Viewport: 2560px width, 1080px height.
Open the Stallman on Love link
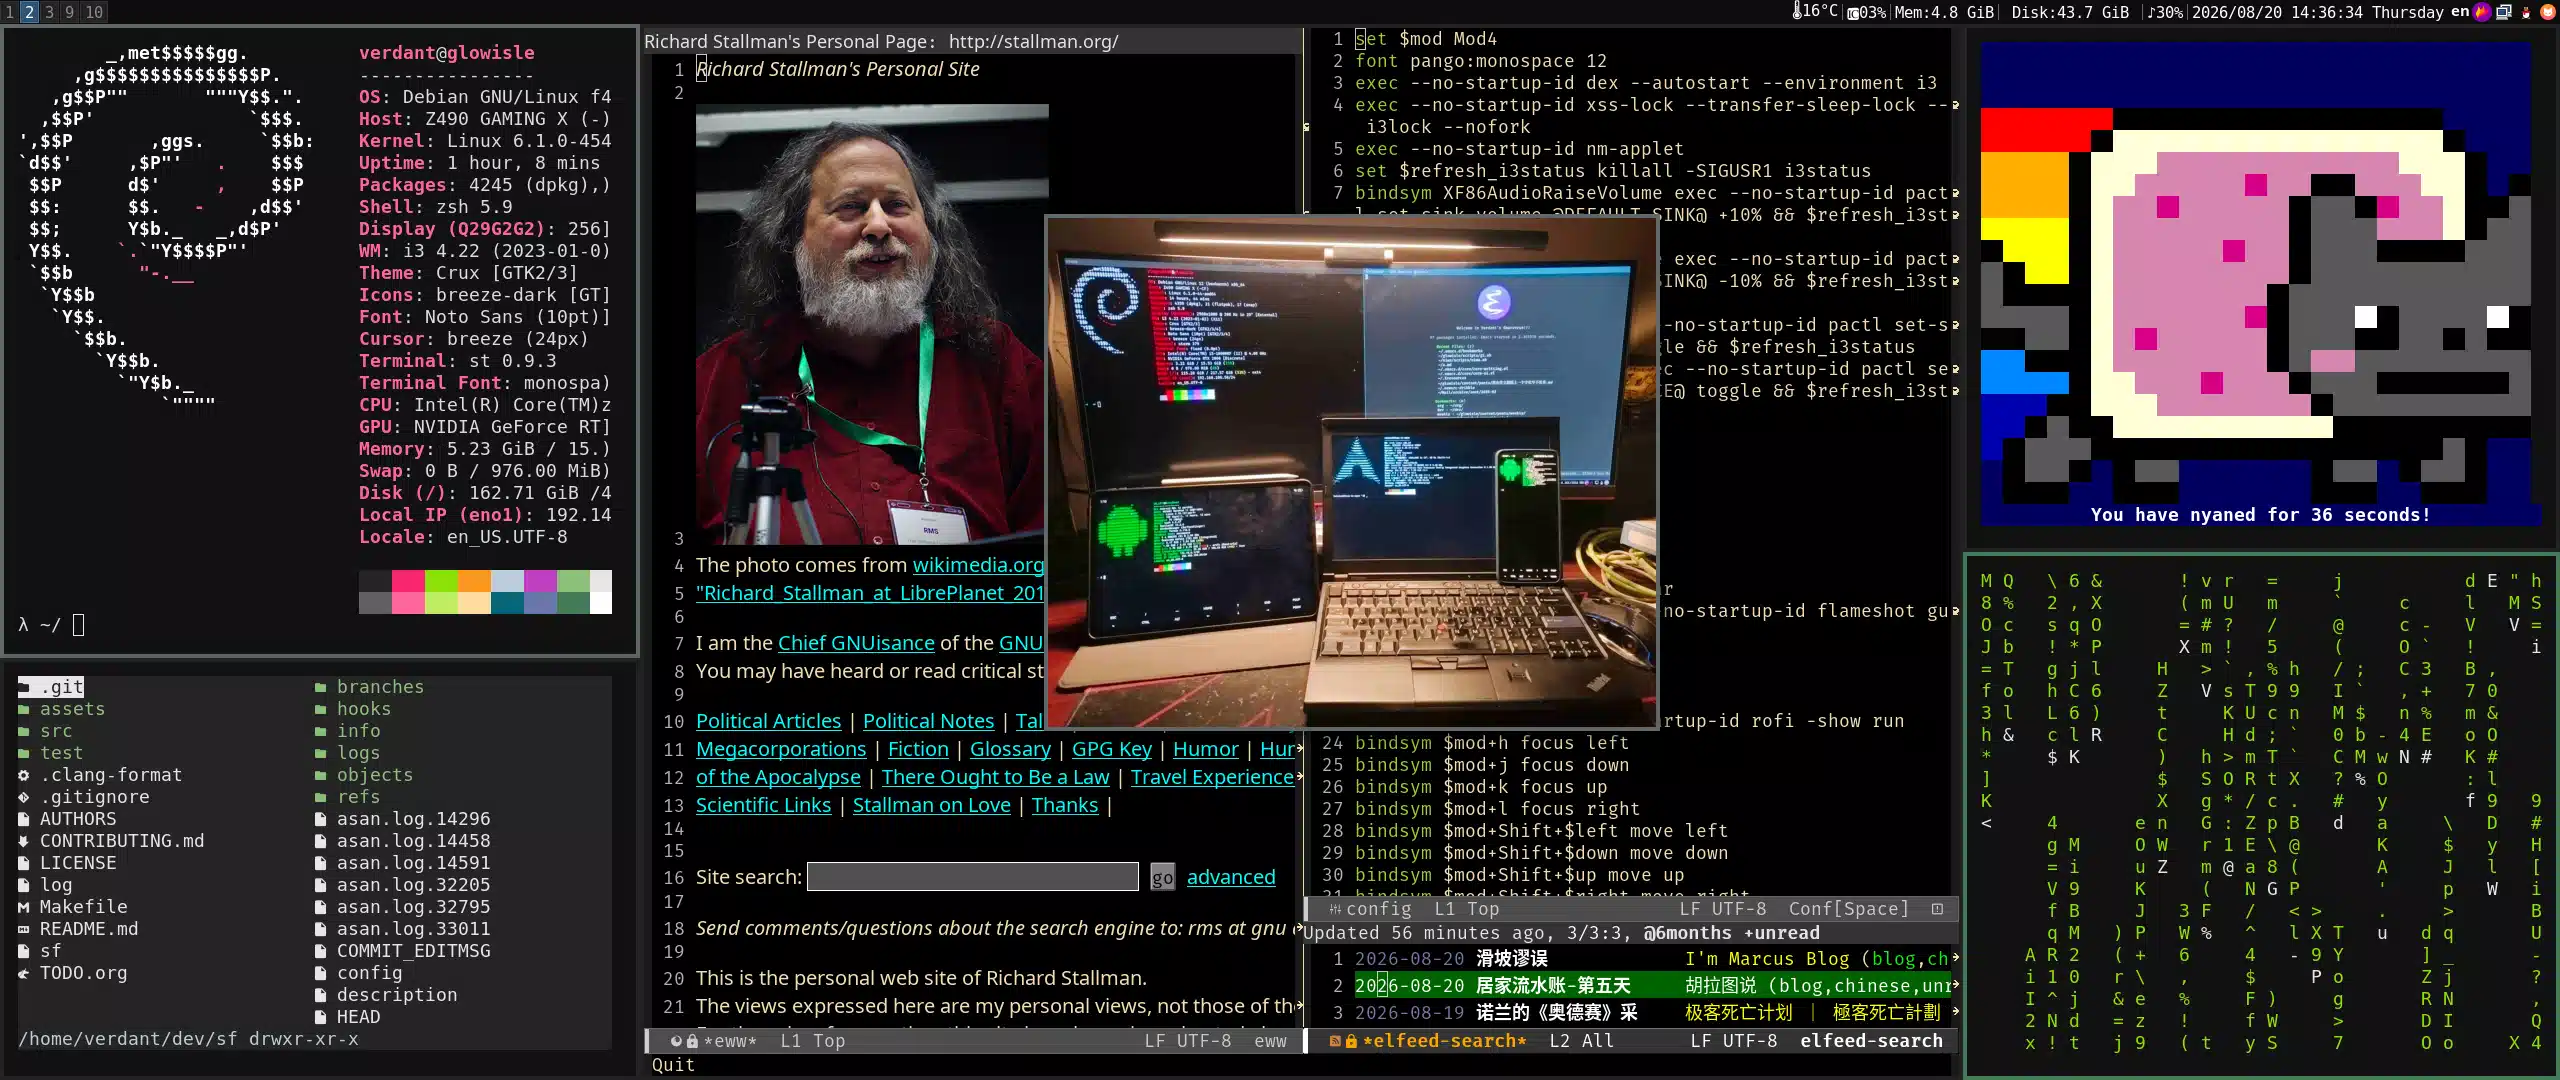(x=931, y=805)
